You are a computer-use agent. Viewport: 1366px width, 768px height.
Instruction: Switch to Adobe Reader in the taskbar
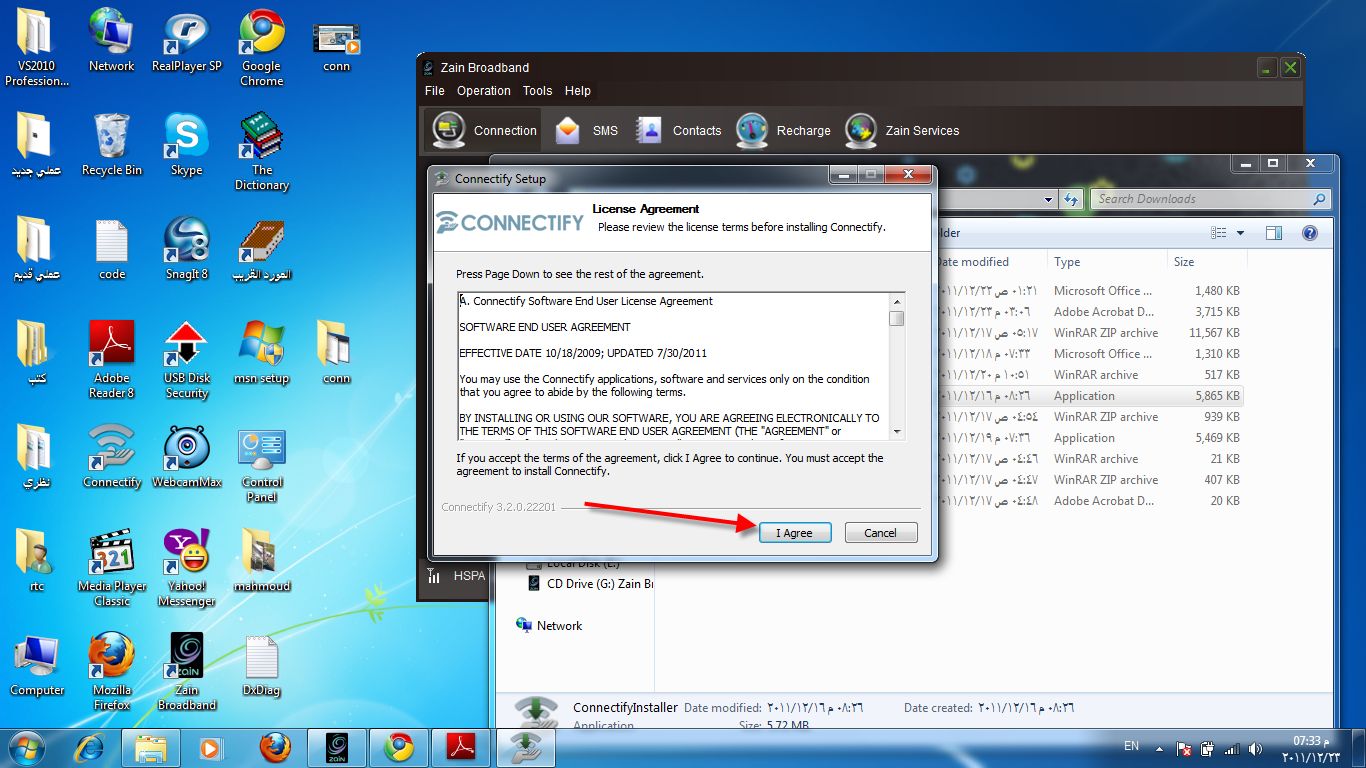(x=460, y=747)
